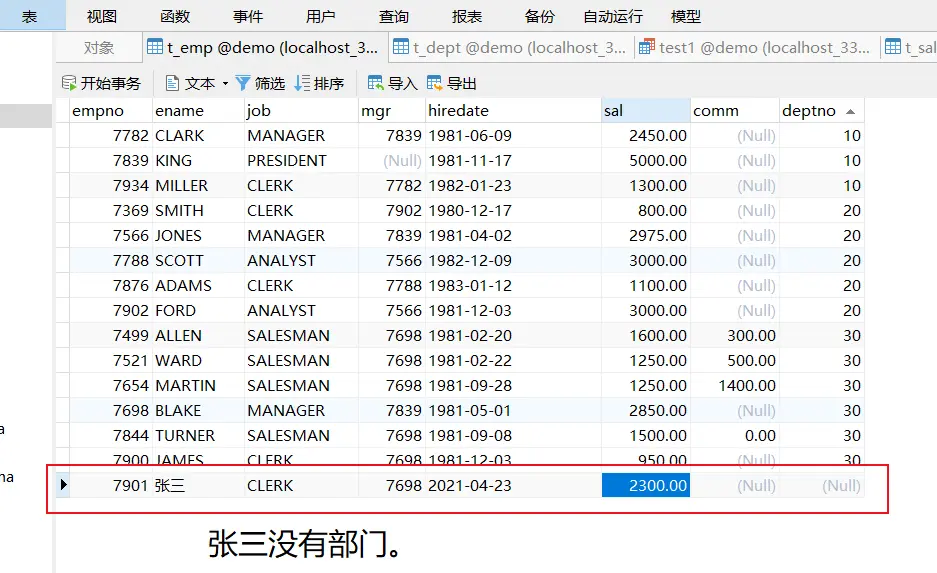
Task: Click the 导入 import icon
Action: pos(375,83)
